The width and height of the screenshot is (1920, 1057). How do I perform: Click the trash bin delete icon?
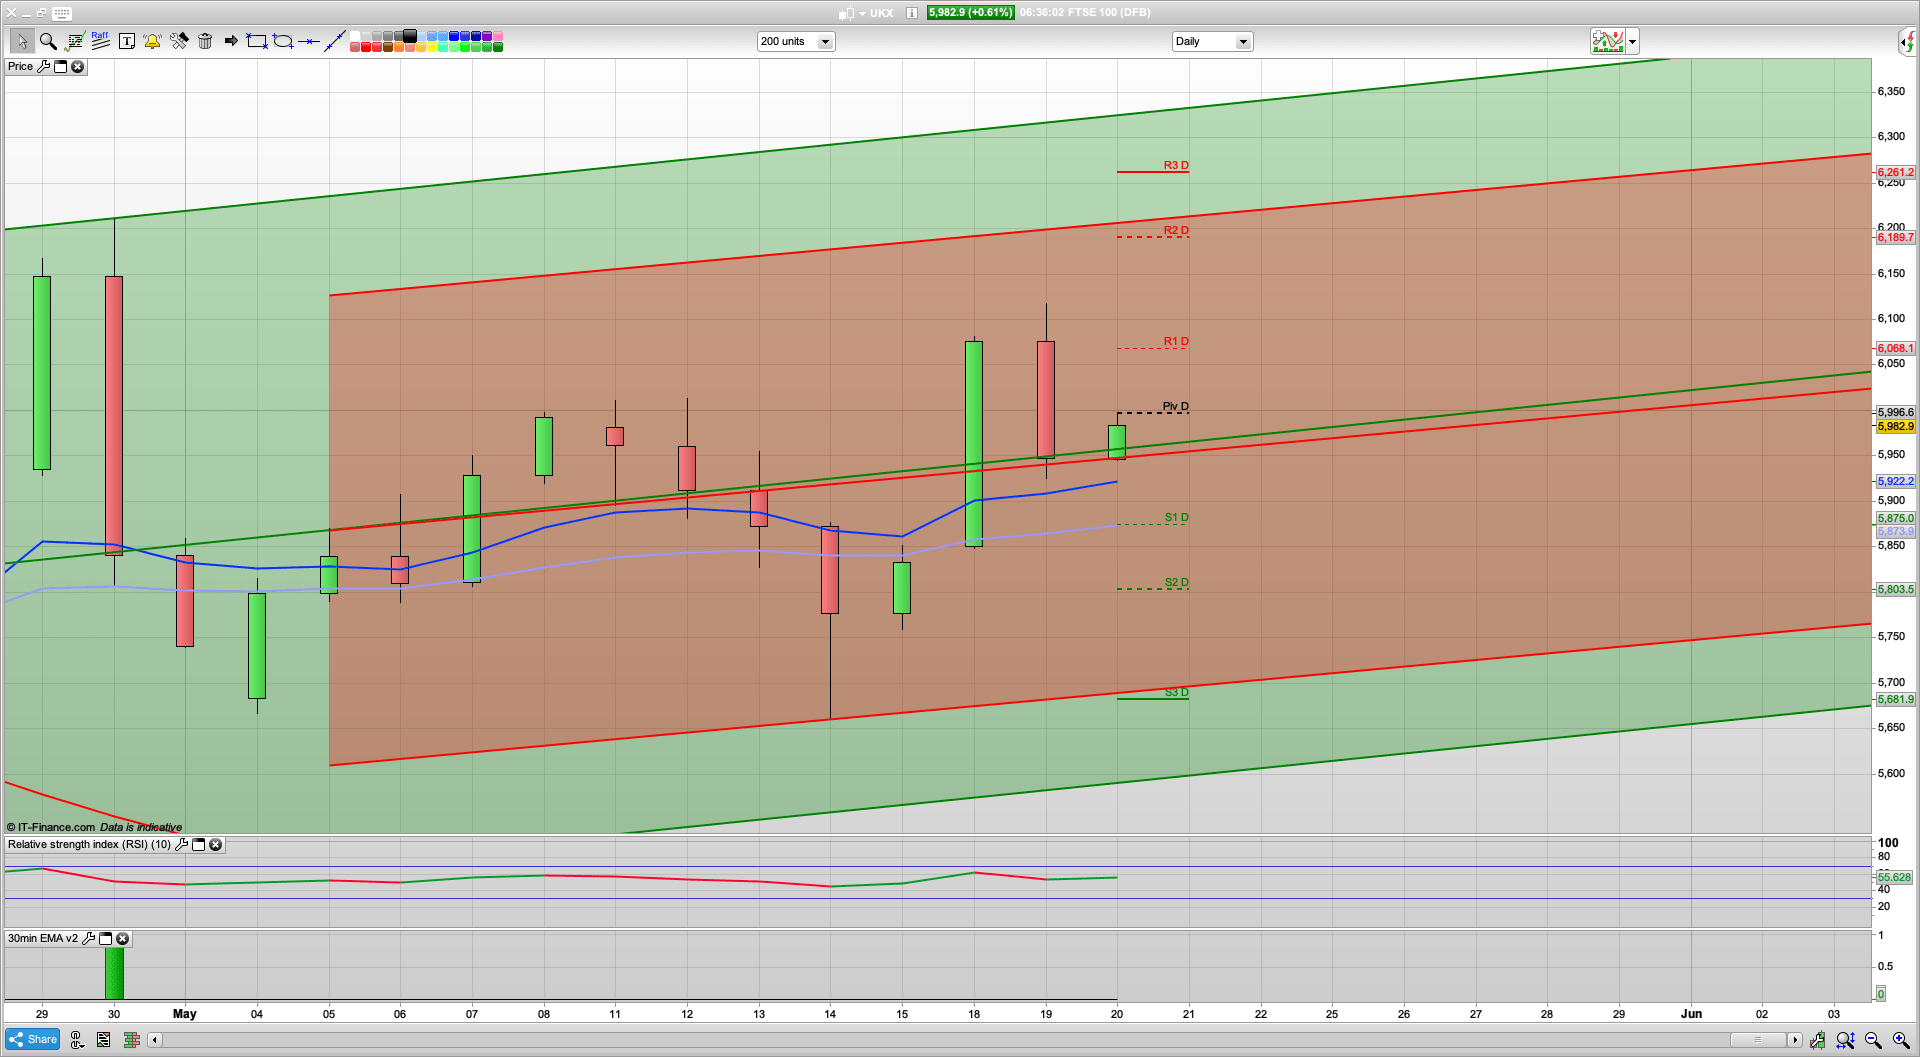coord(205,41)
